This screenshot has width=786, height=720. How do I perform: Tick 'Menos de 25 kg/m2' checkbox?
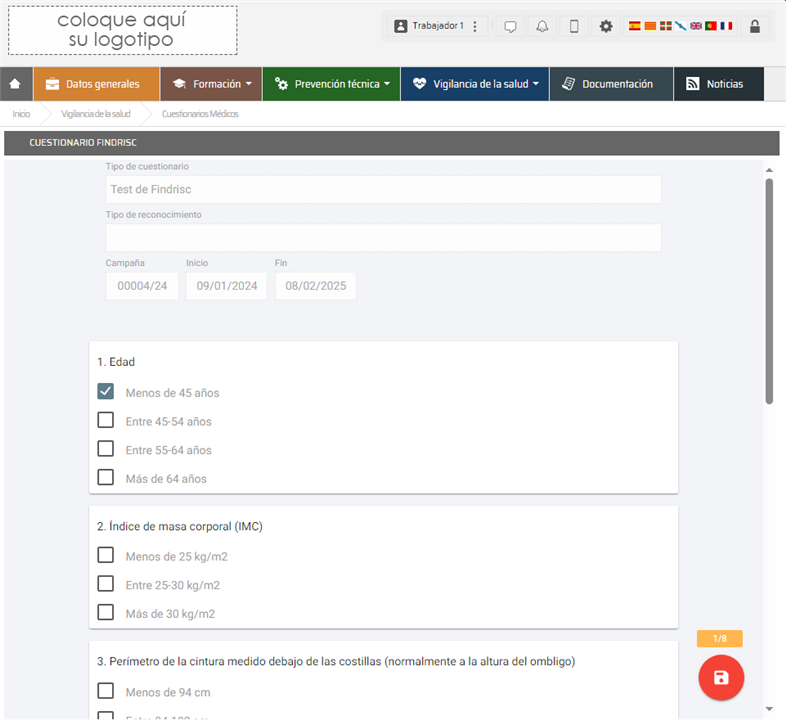coord(106,555)
